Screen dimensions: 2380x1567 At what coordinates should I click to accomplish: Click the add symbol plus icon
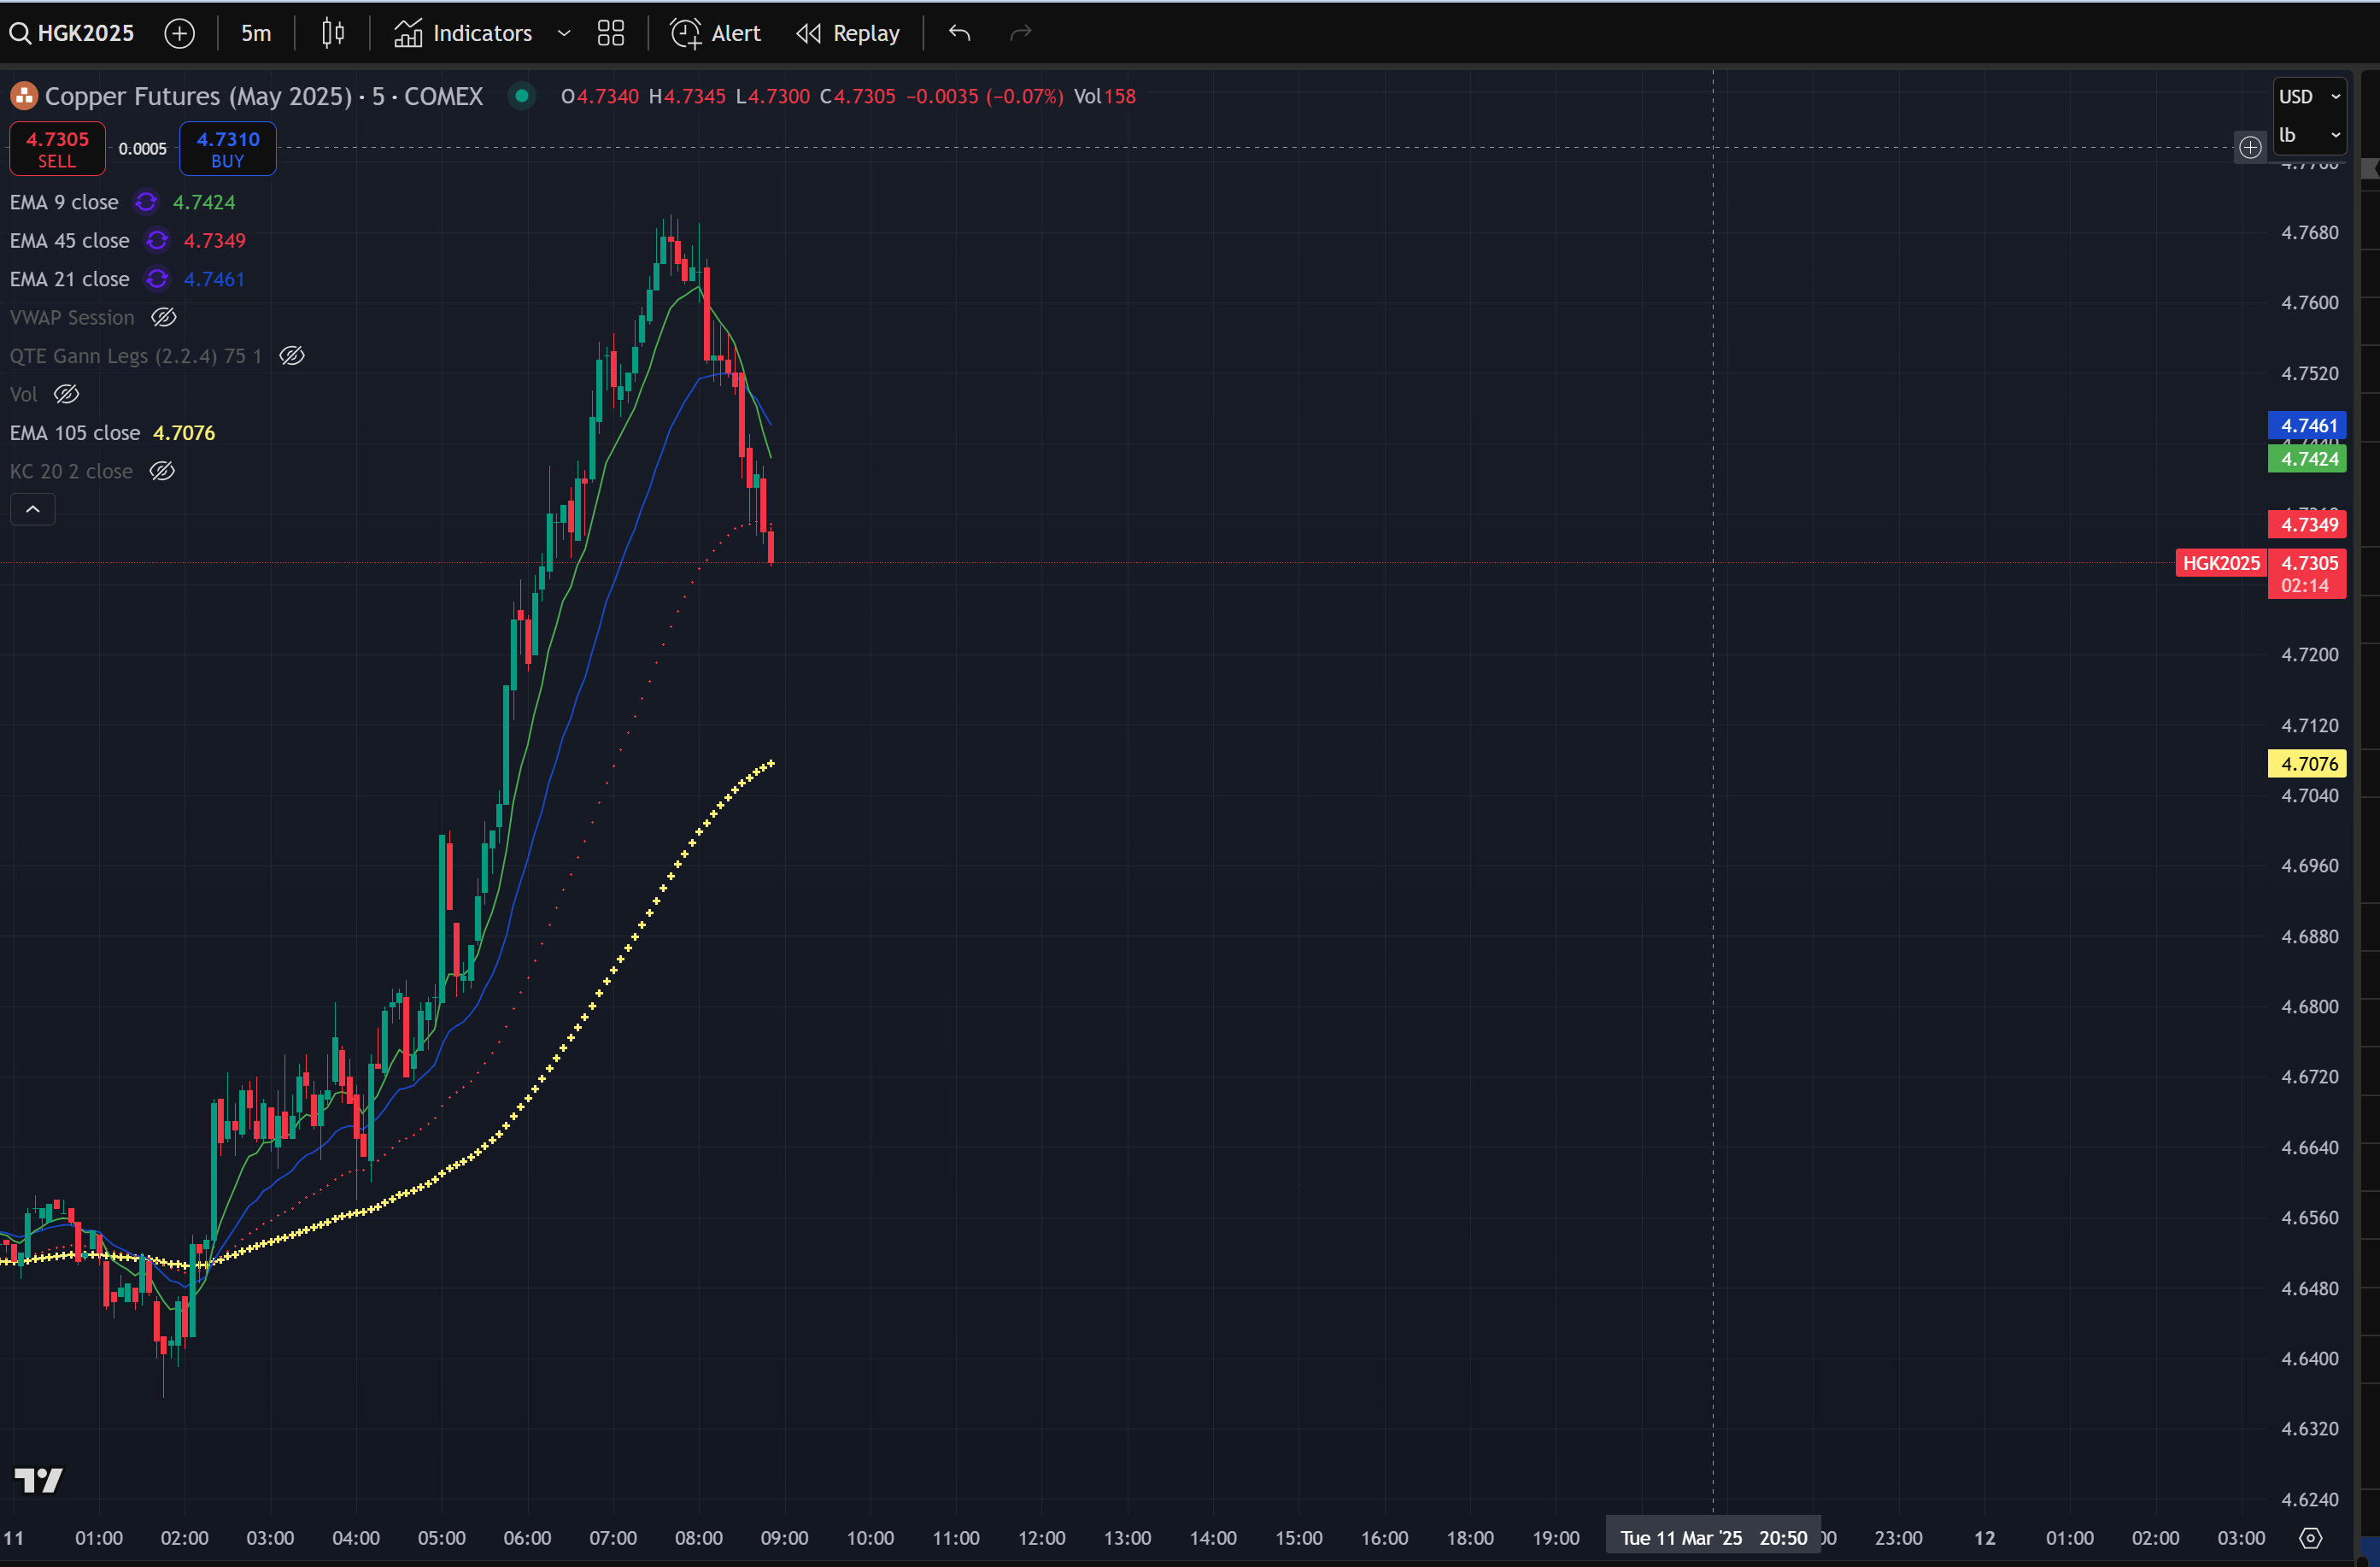coord(179,33)
